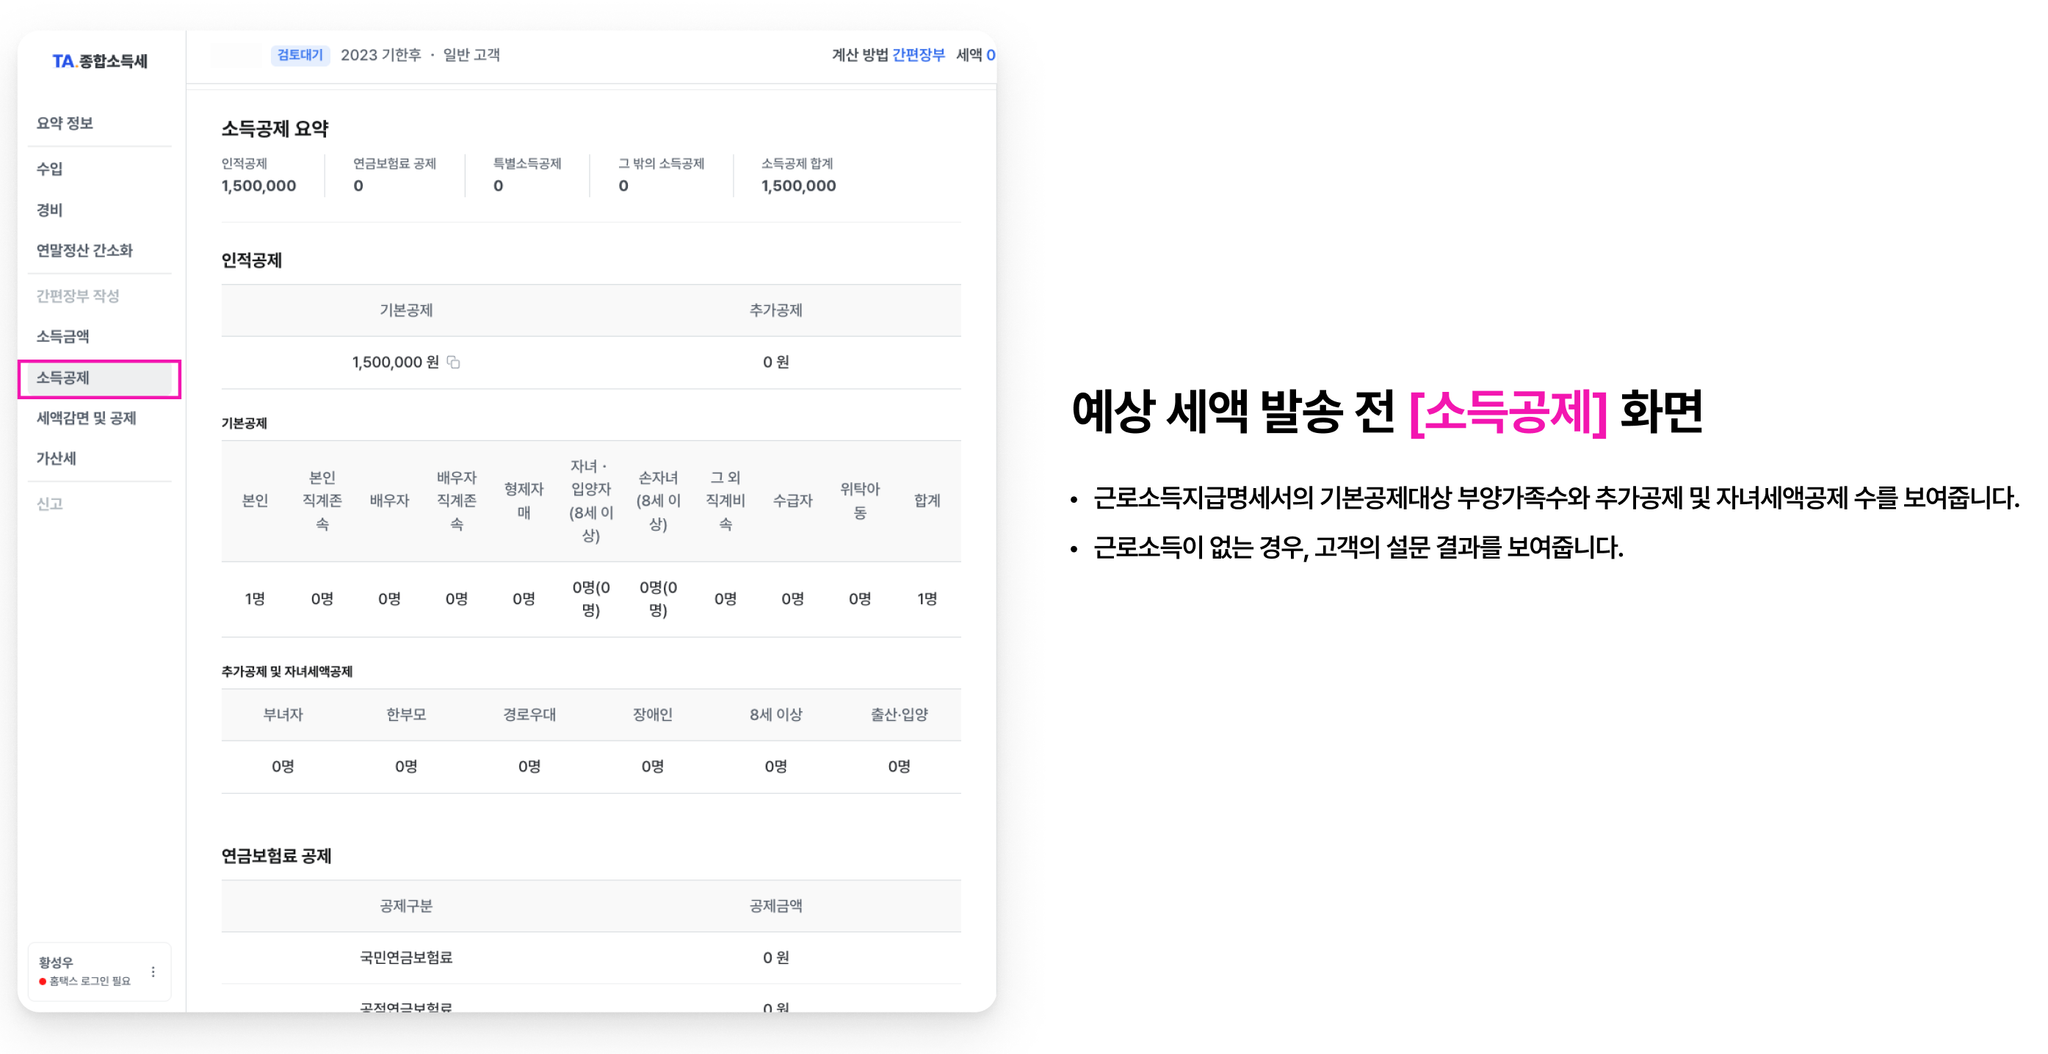Click the 손자녀 (8세 이상) header

coord(658,501)
